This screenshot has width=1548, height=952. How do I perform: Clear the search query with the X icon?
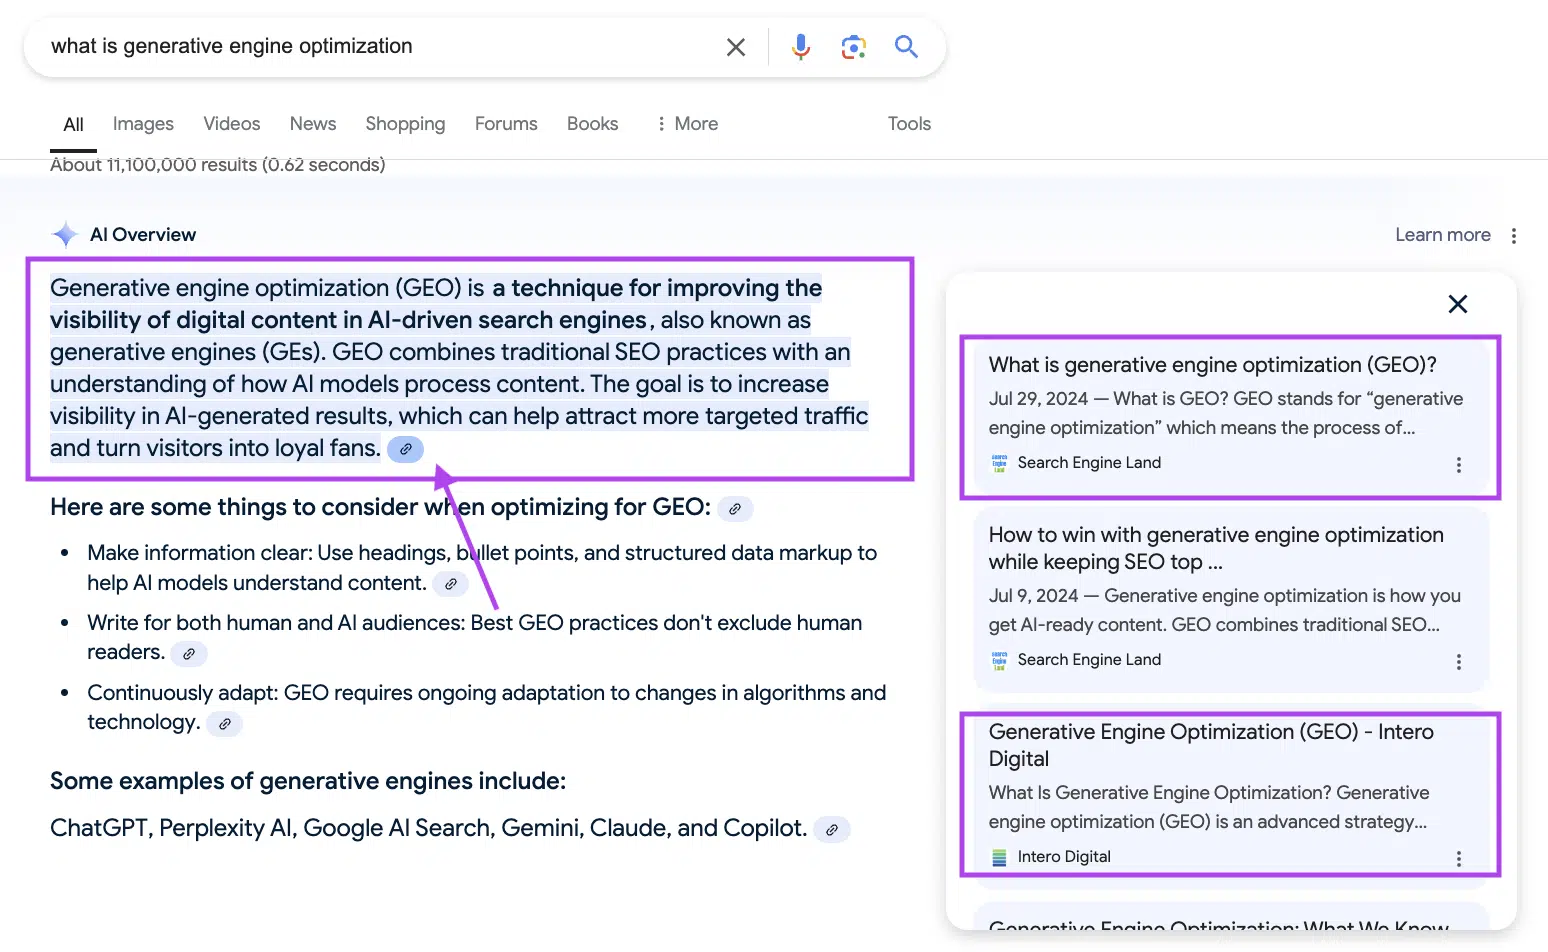pyautogui.click(x=736, y=47)
